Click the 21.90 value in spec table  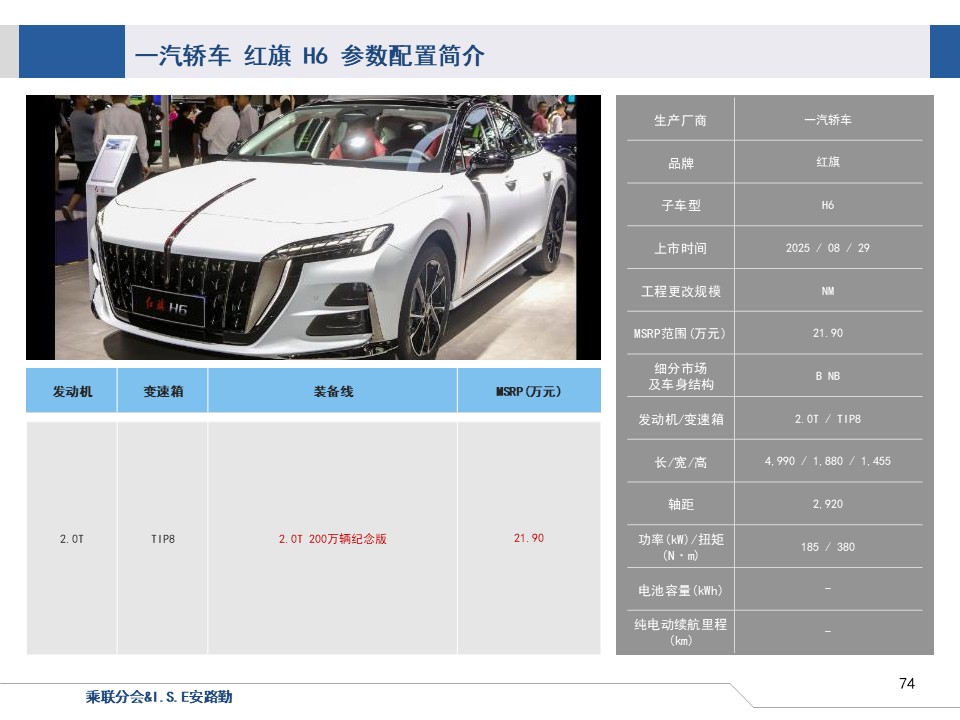click(x=828, y=333)
